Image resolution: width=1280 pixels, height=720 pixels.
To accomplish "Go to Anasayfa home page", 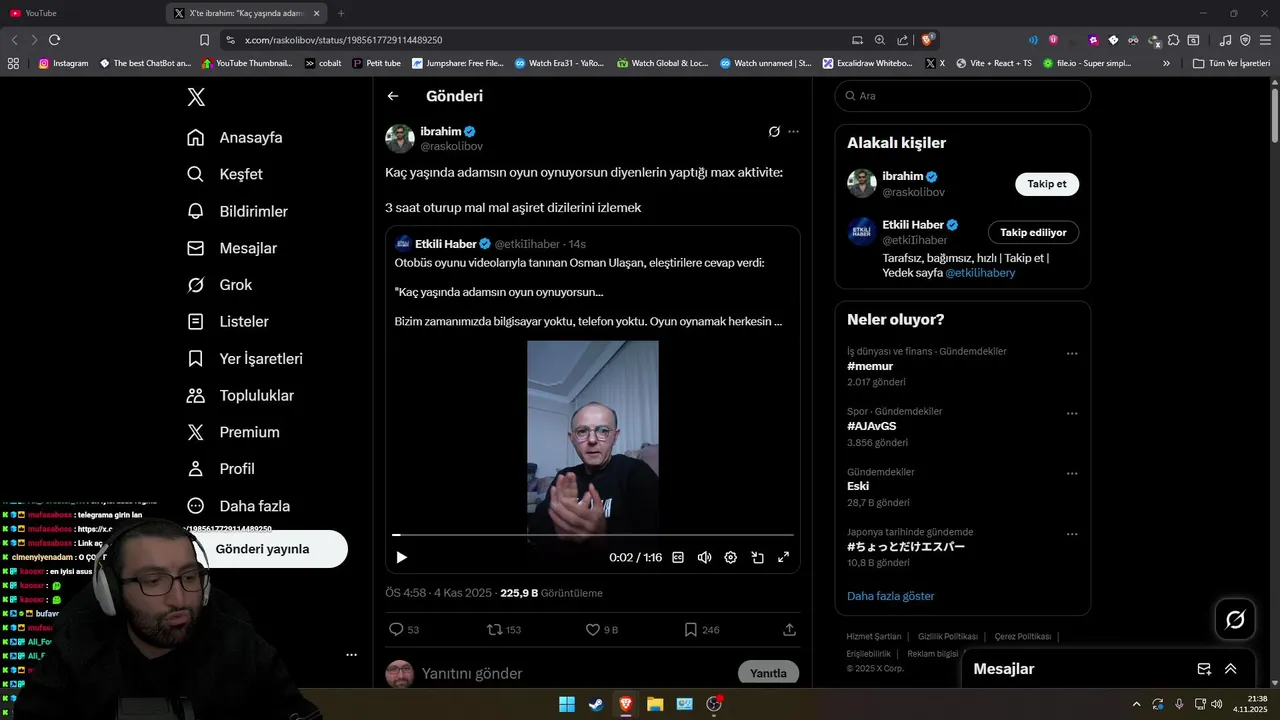I will coord(235,138).
